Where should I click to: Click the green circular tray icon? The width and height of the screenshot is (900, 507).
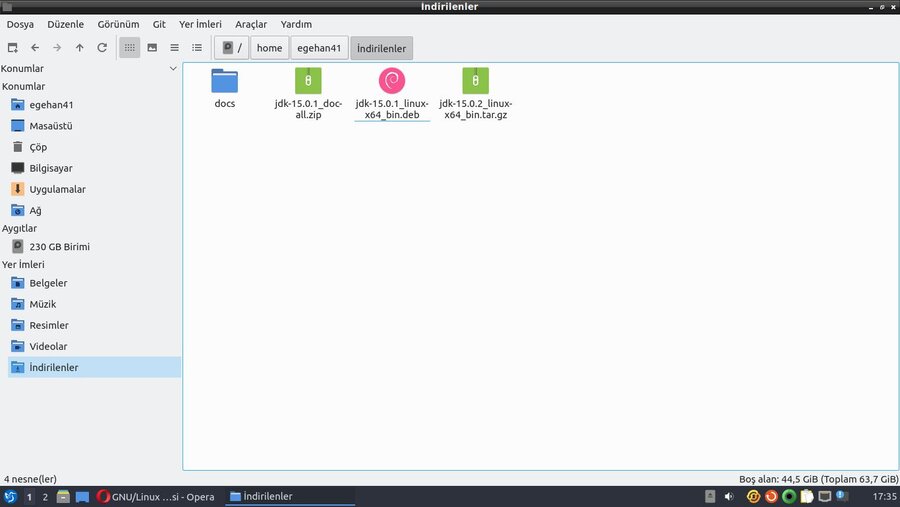coord(789,497)
